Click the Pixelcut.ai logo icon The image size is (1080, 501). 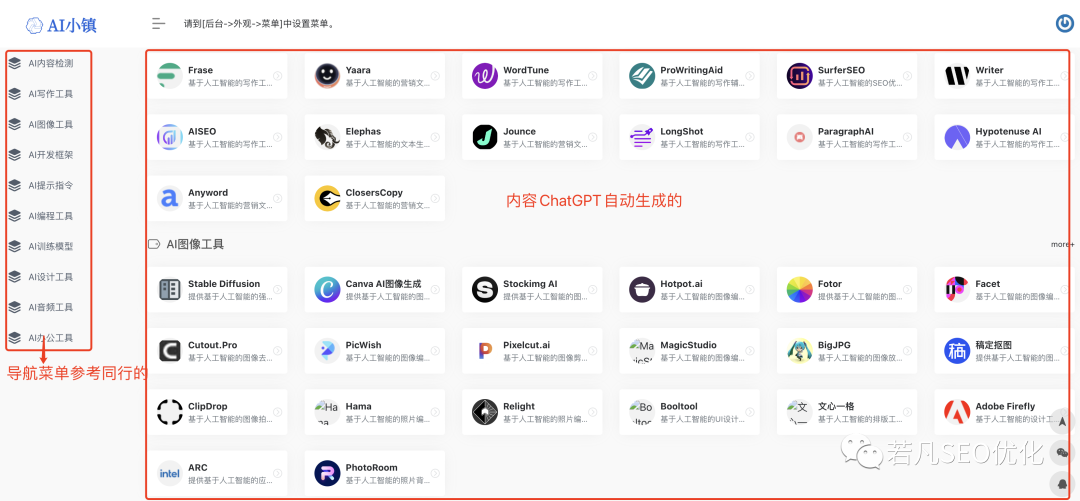tap(485, 351)
